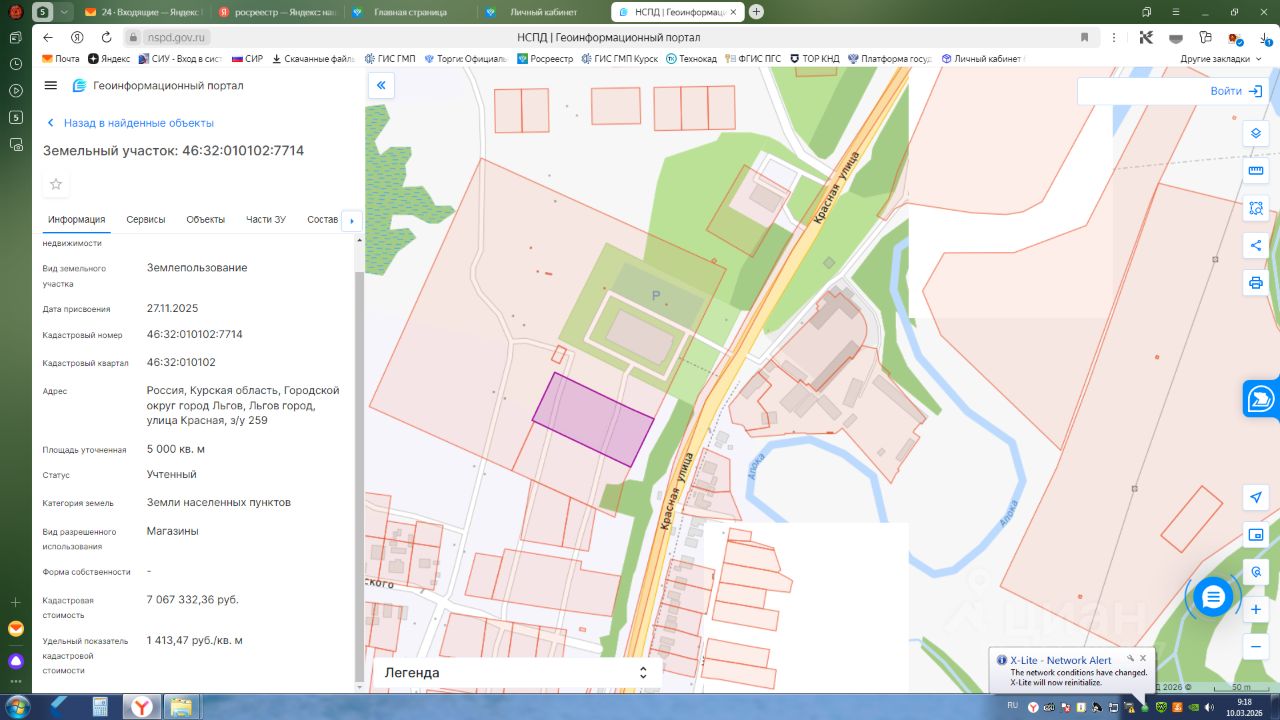The image size is (1280, 720).
Task: Click the share map icon
Action: pos(1256,246)
